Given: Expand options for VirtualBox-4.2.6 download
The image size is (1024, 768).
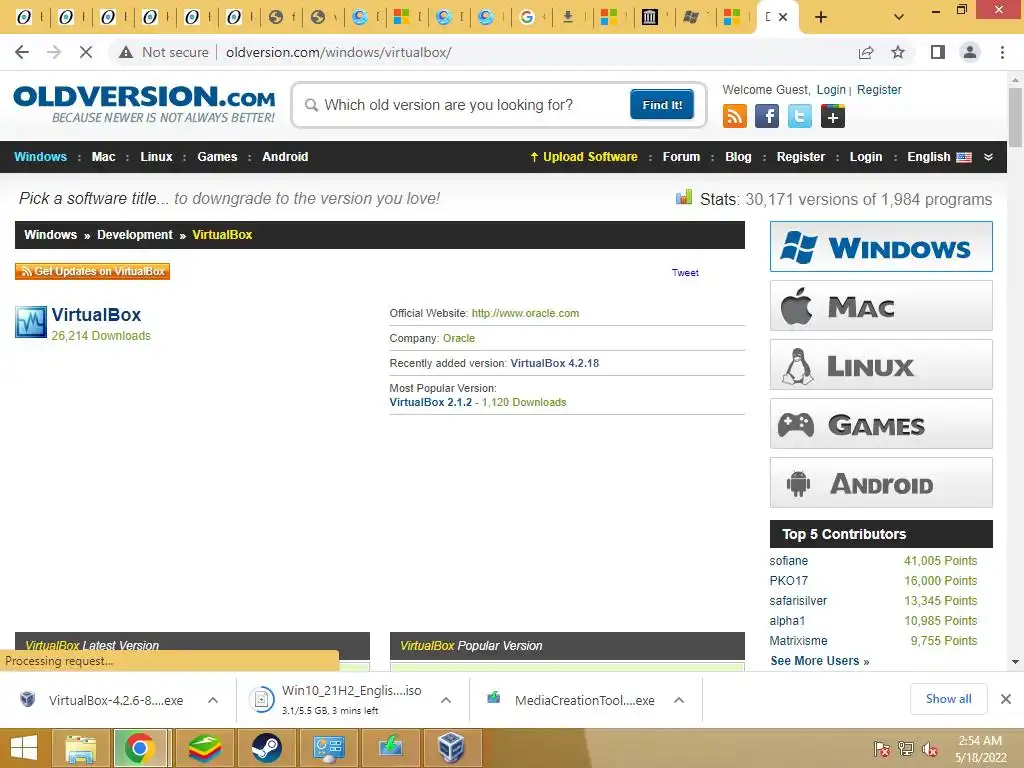Looking at the screenshot, I should [x=213, y=700].
